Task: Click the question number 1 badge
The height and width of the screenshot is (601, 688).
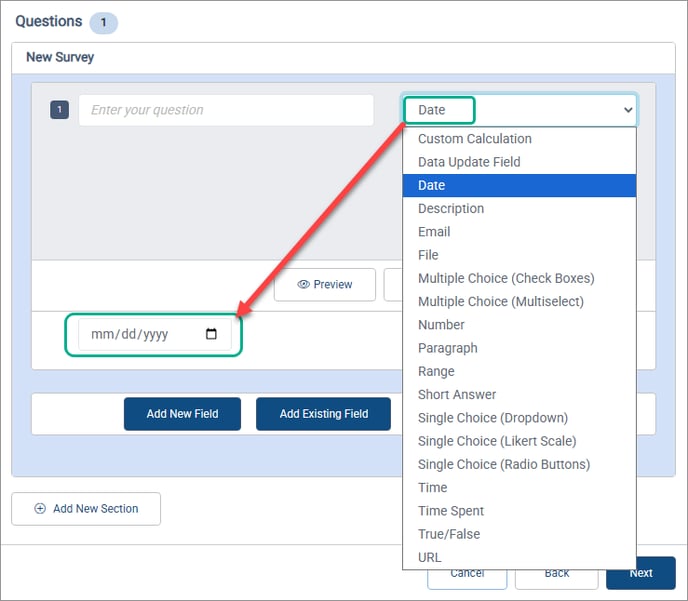Action: click(59, 110)
